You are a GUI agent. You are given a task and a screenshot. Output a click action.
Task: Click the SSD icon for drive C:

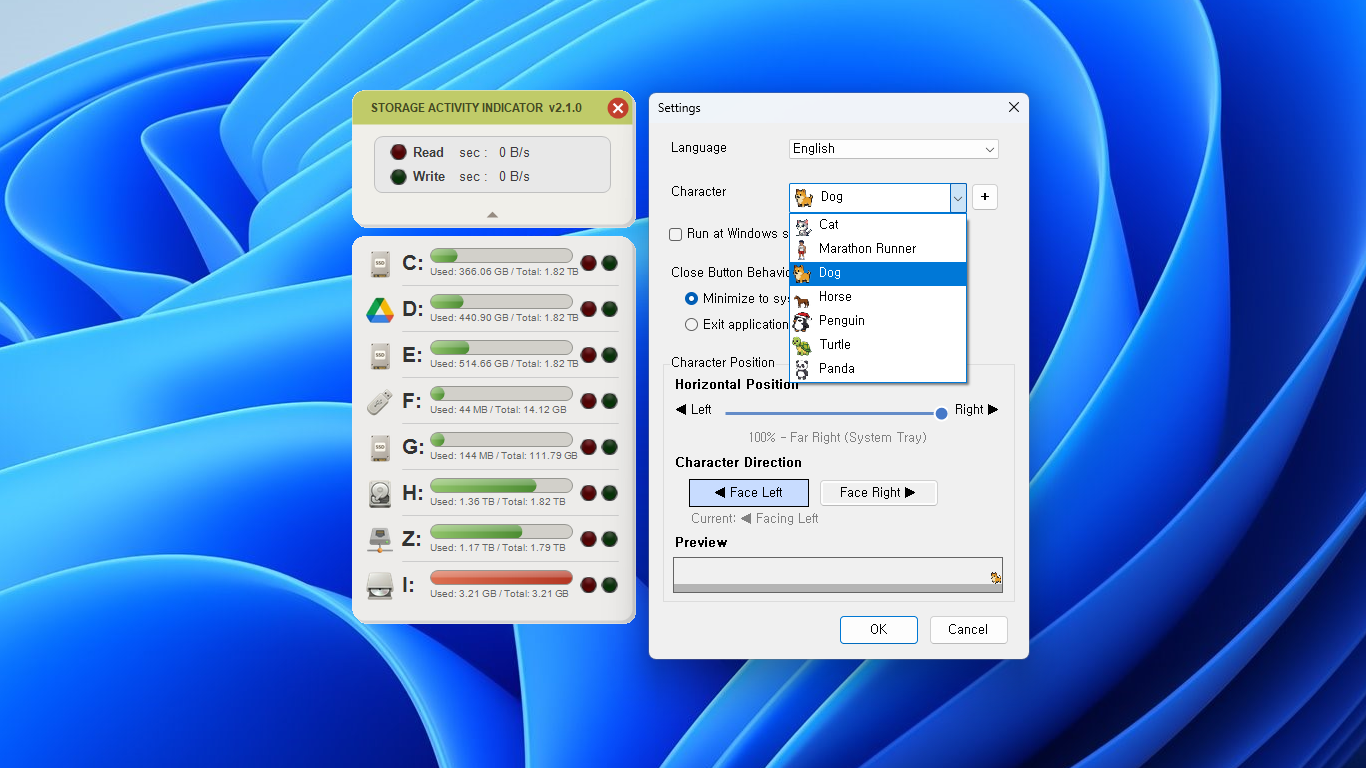380,264
